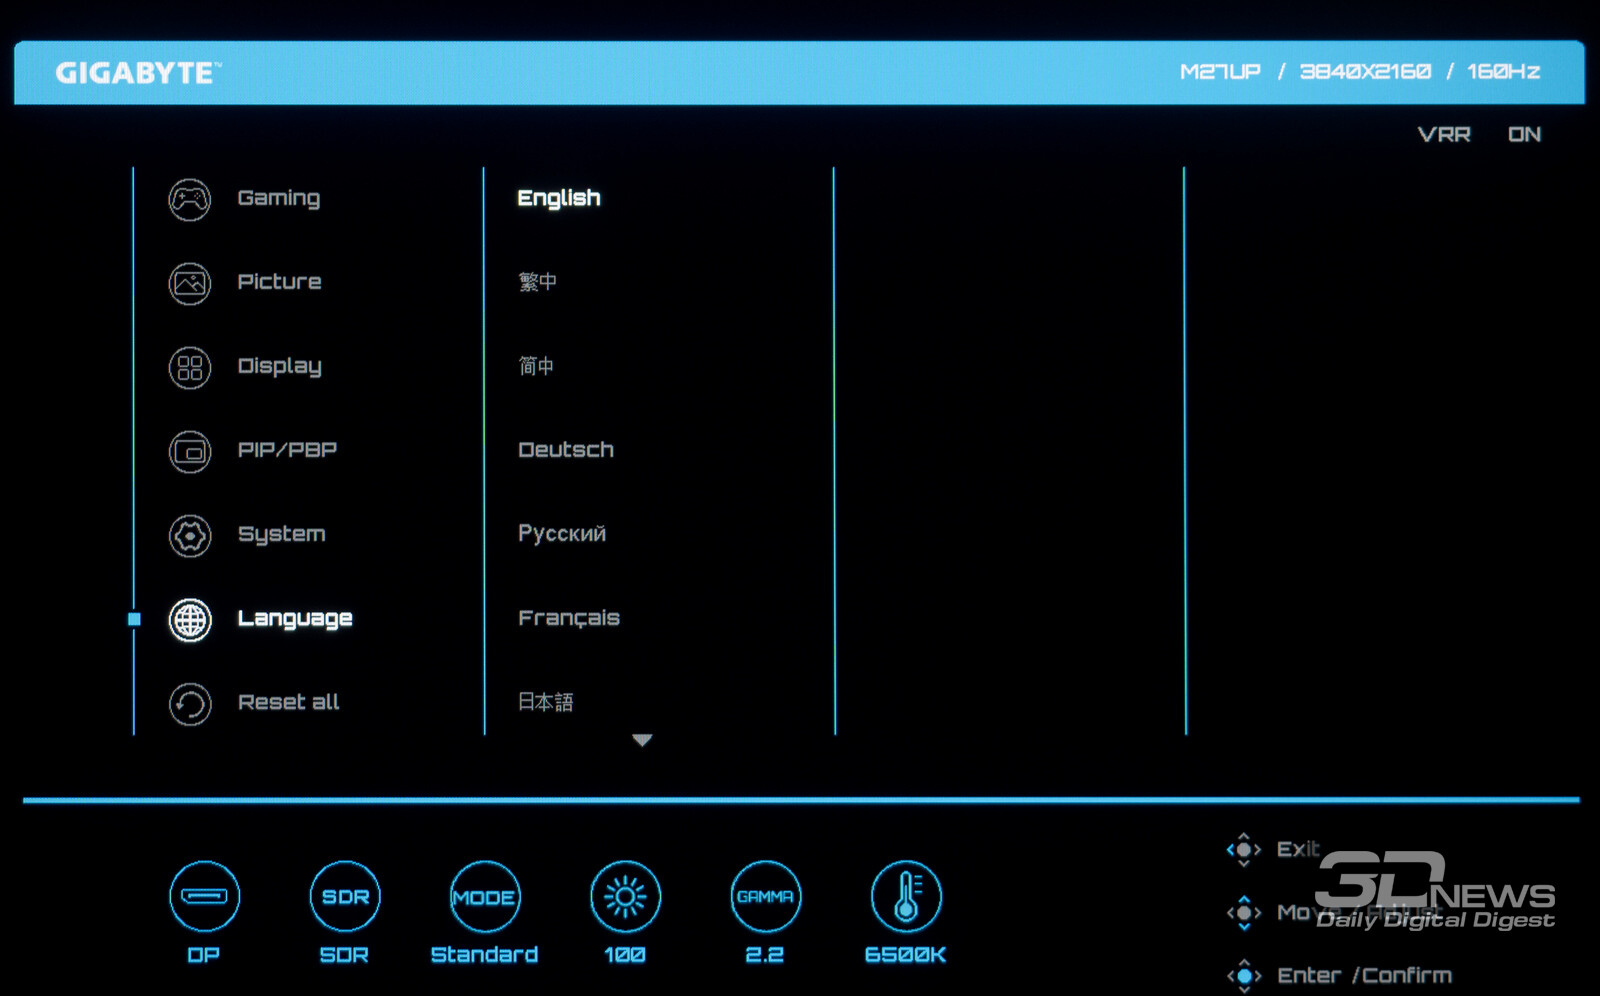Click the 6500K color temperature icon

coord(905,896)
